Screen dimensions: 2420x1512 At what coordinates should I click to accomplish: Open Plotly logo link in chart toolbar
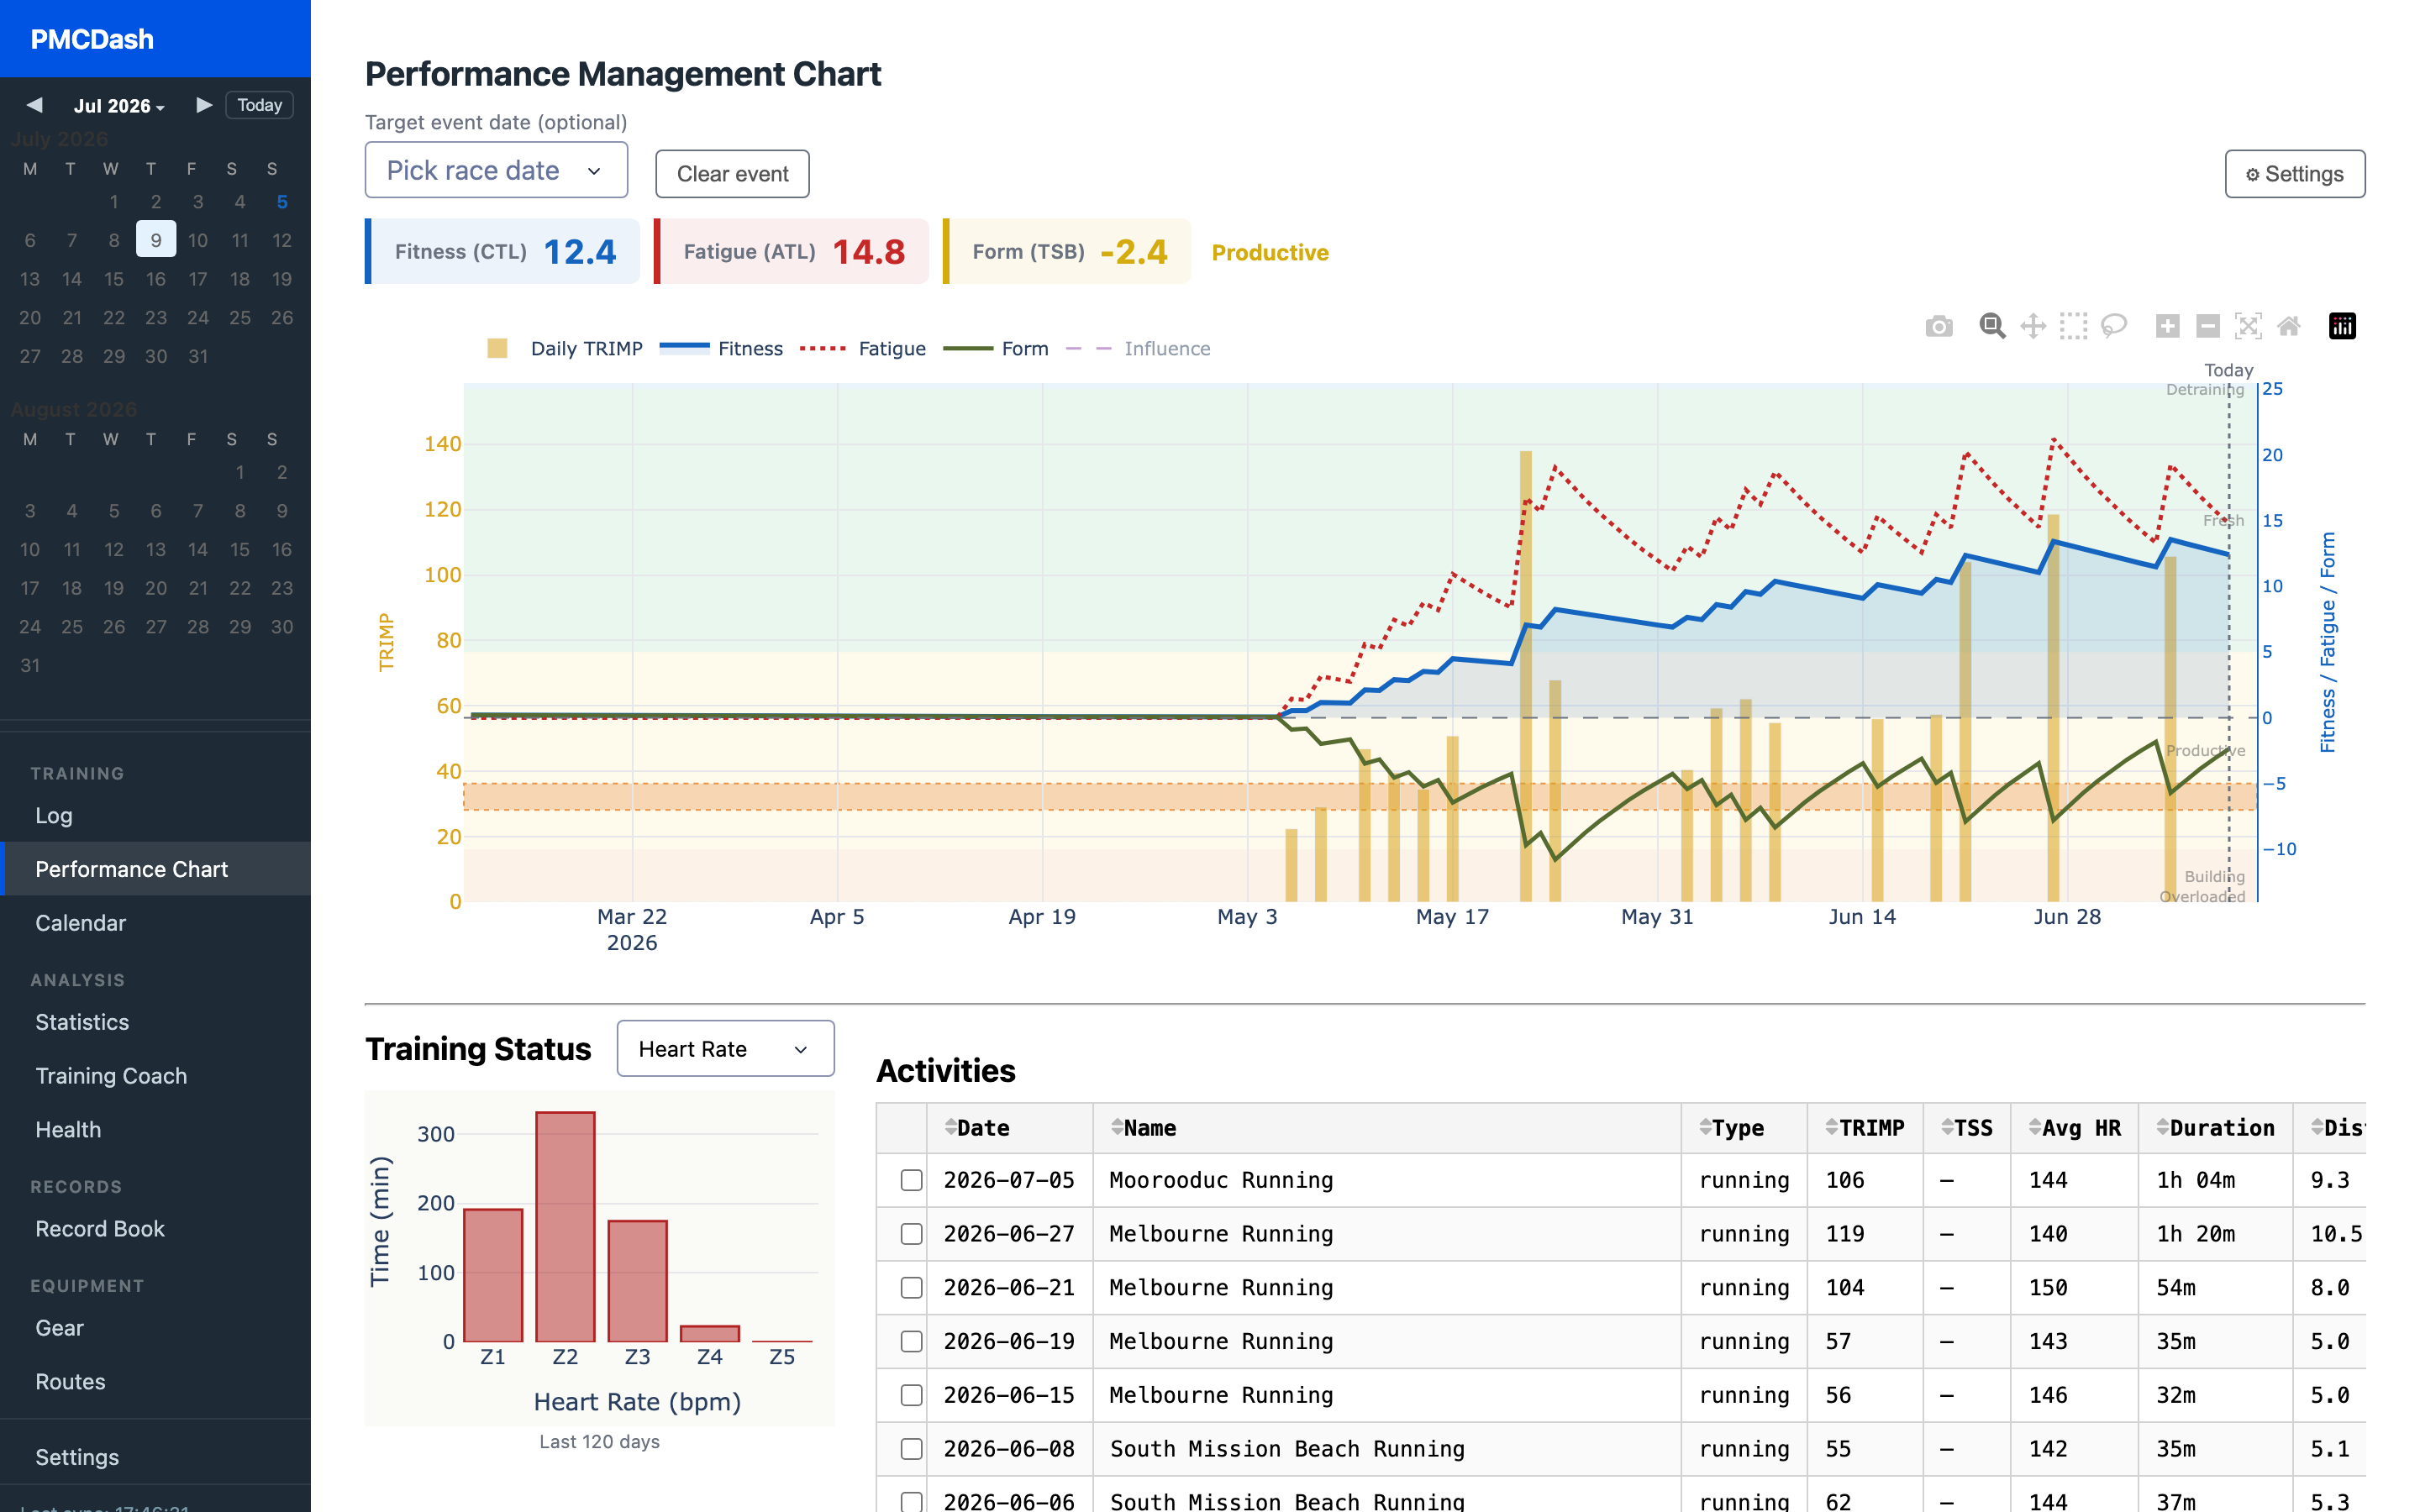(x=2342, y=326)
